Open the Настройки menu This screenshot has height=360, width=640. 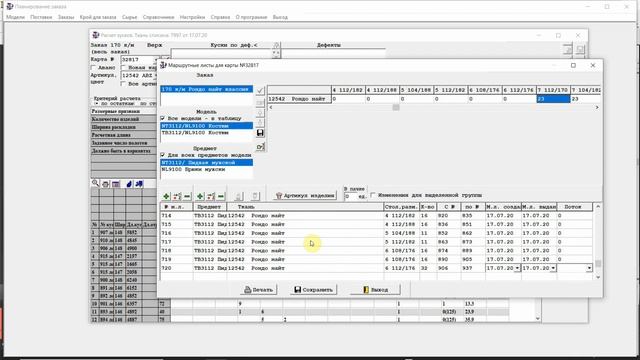tap(192, 17)
